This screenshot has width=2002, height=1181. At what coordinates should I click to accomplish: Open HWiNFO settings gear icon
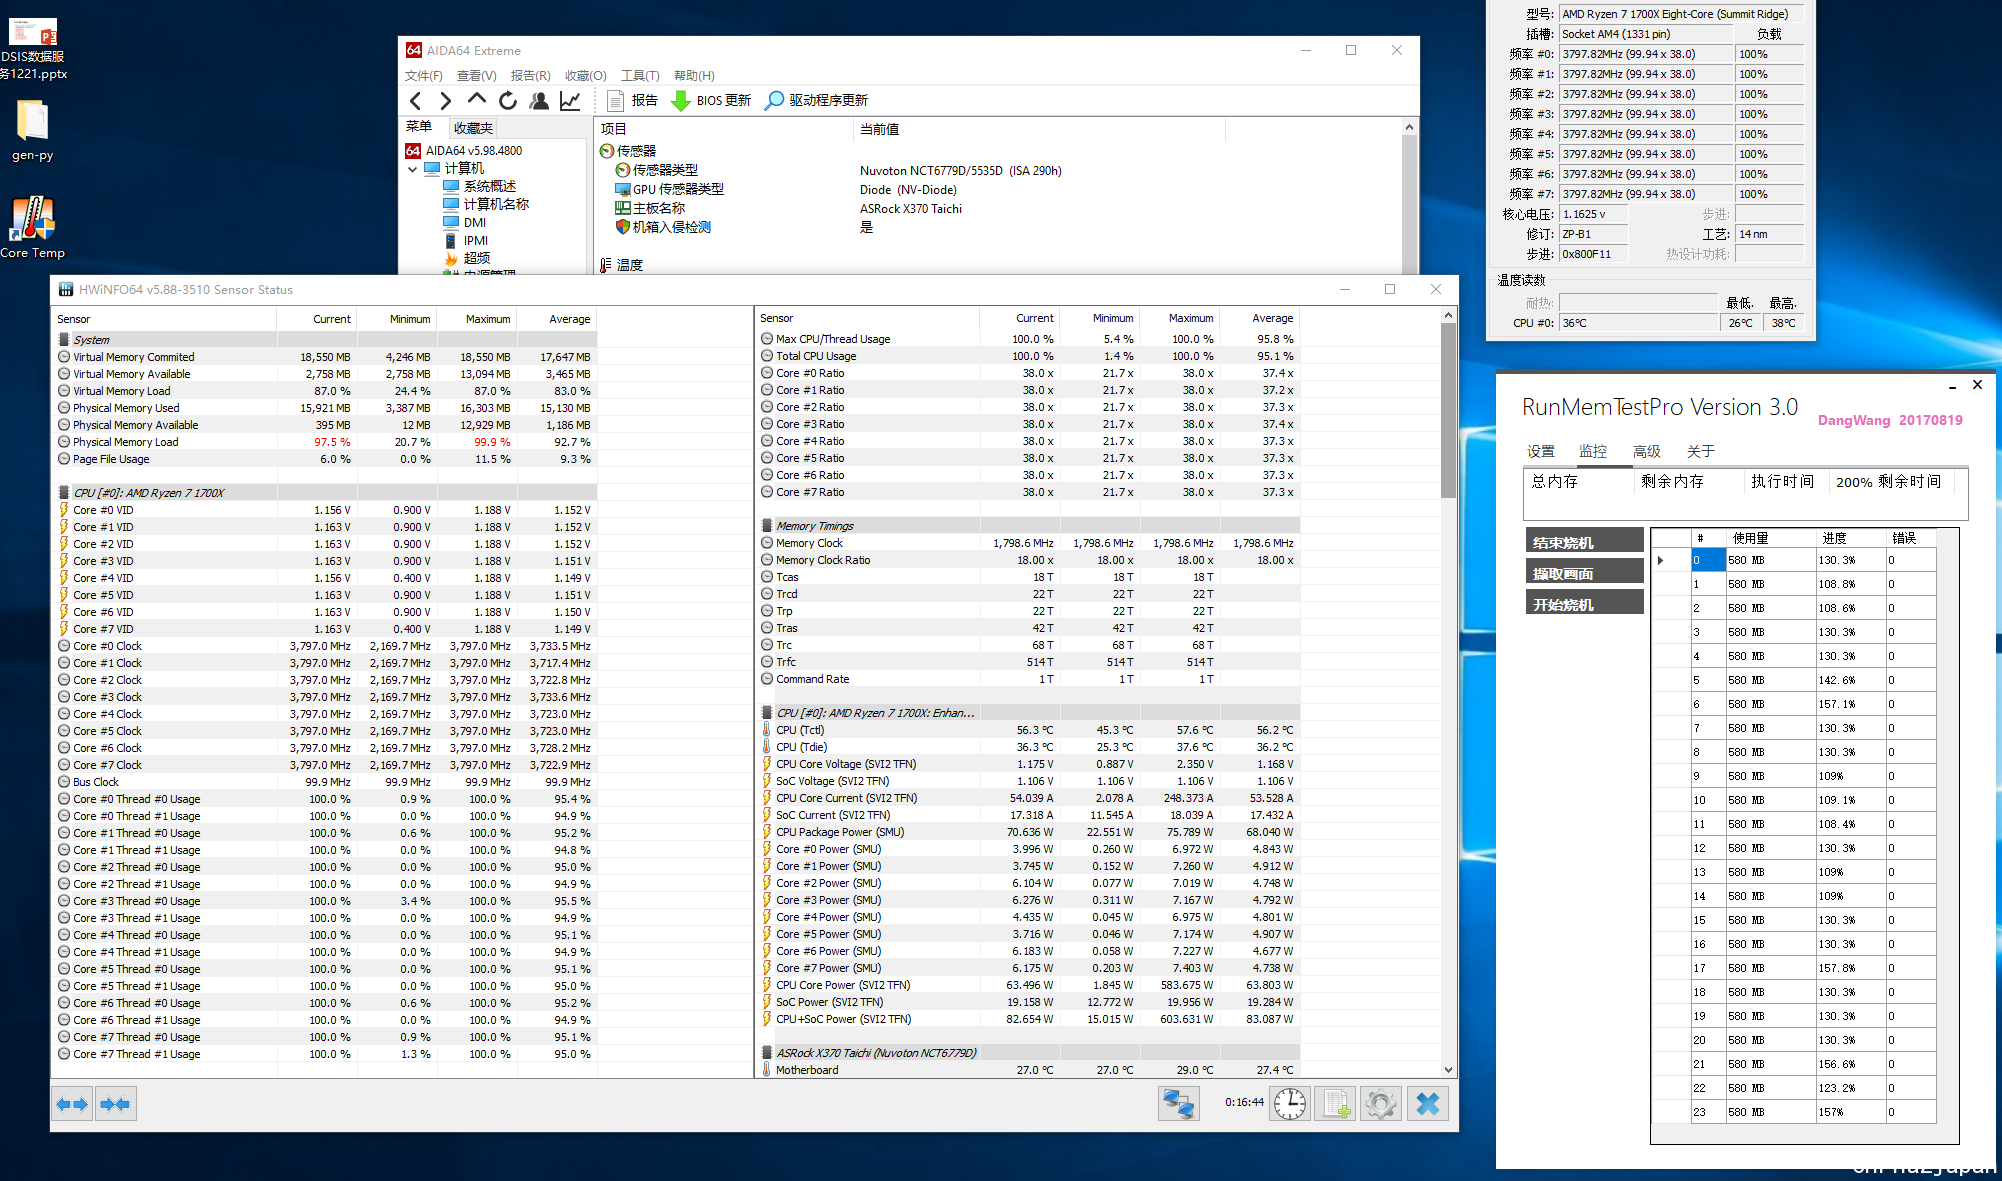[x=1382, y=1104]
